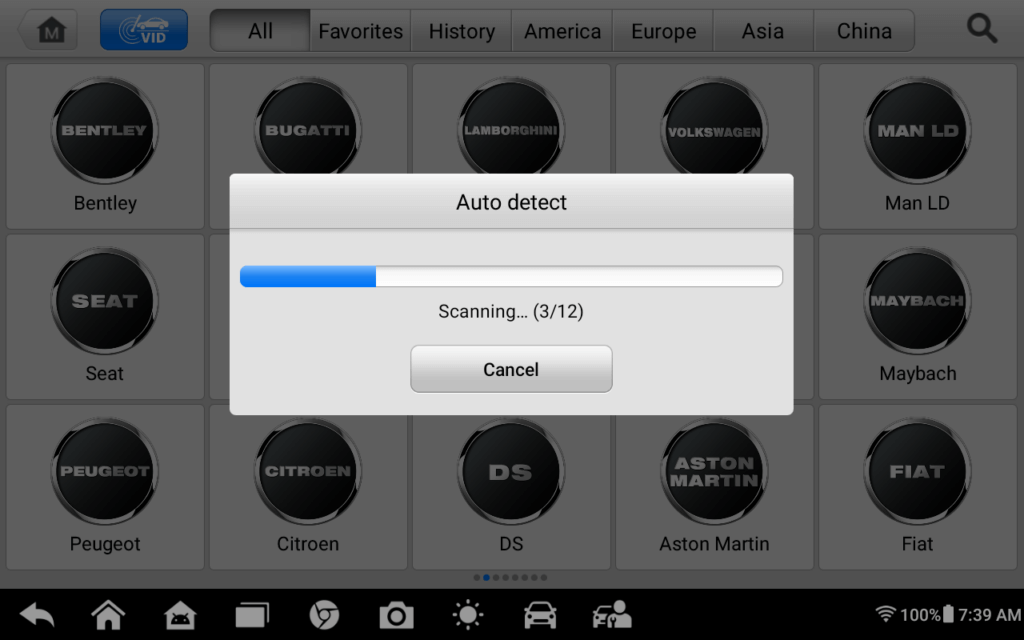Screen dimensions: 1024x640
Task: Click the M home button in top bar
Action: point(50,31)
